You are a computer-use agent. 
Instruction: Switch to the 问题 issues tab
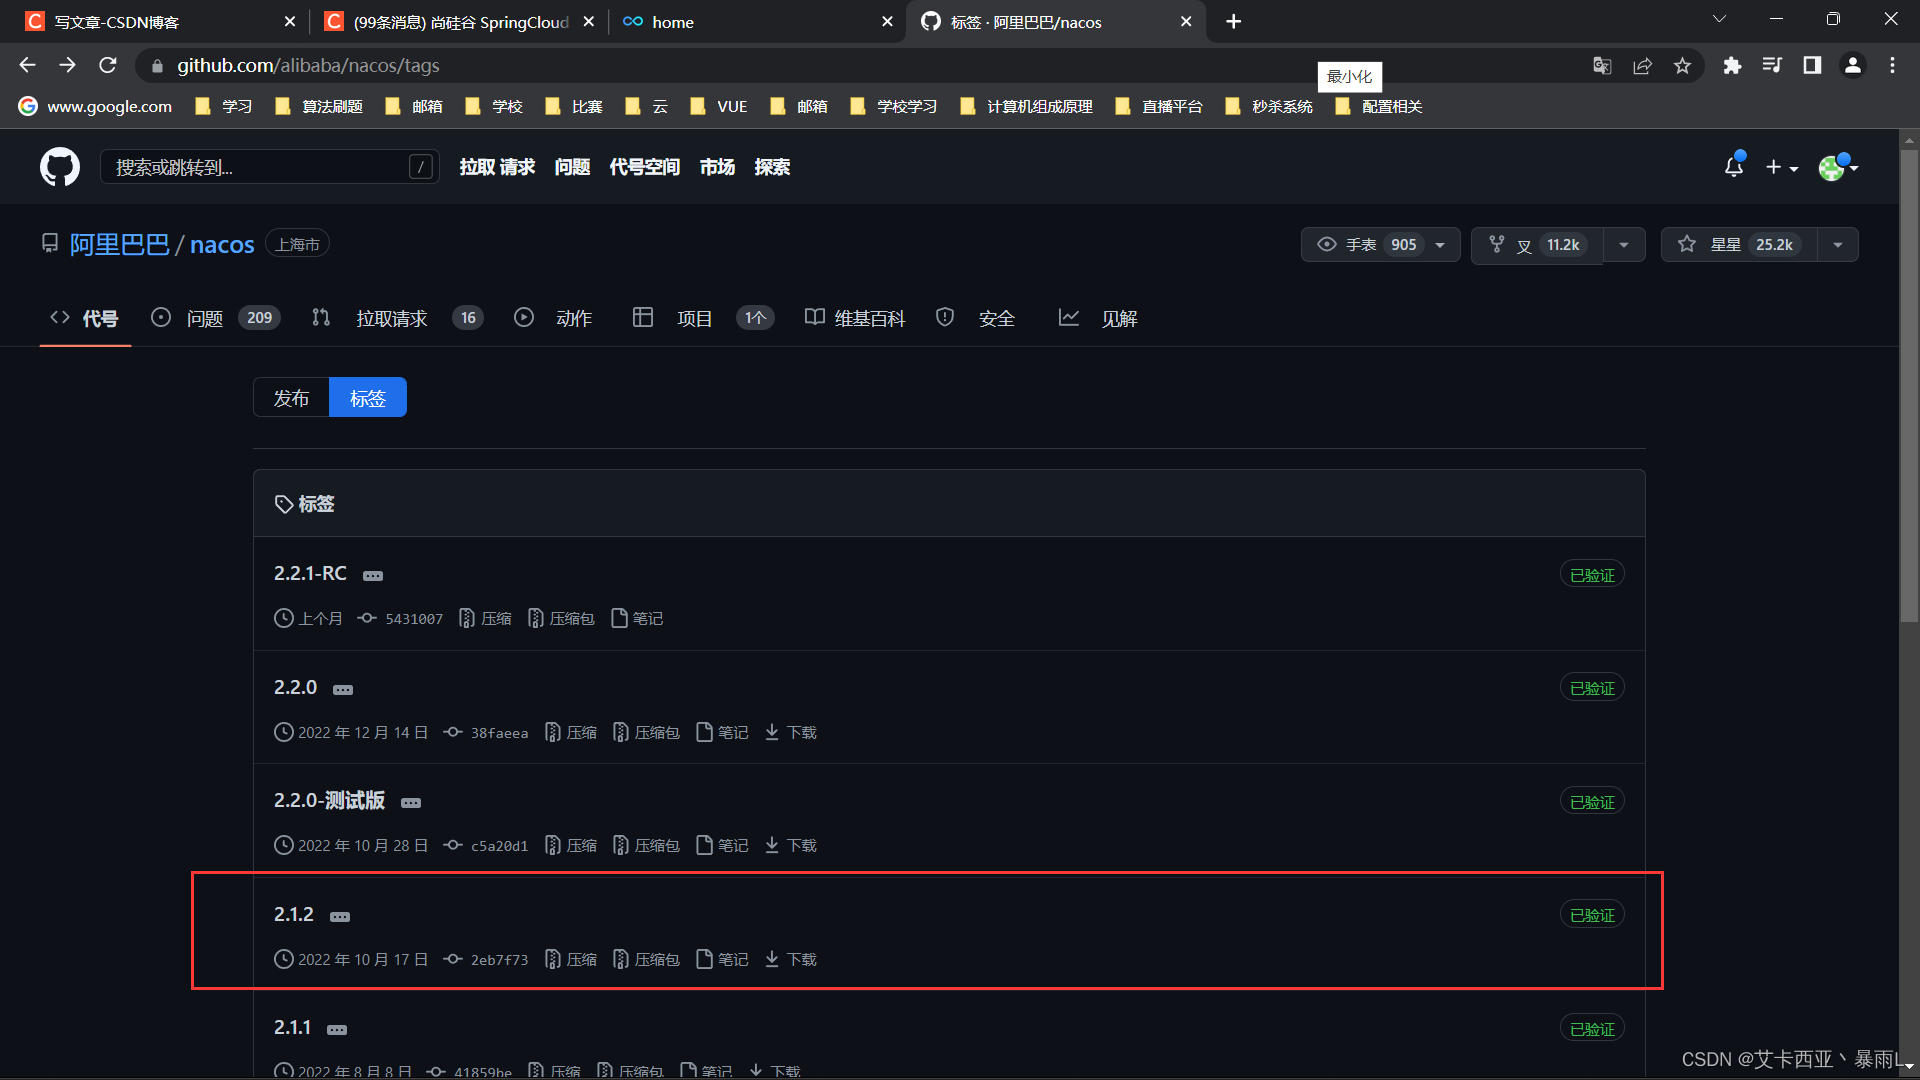(x=215, y=318)
